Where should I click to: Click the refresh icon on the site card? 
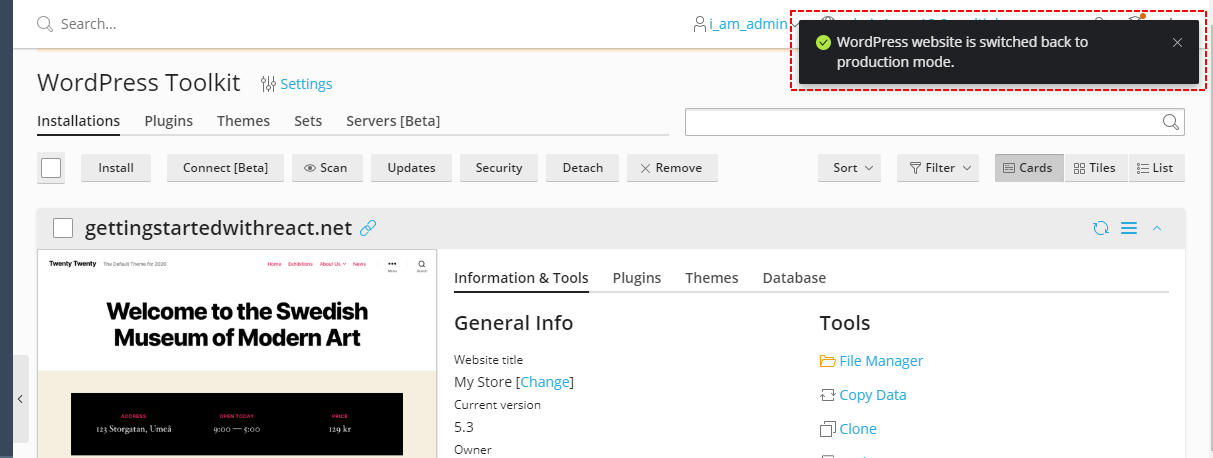pyautogui.click(x=1101, y=228)
